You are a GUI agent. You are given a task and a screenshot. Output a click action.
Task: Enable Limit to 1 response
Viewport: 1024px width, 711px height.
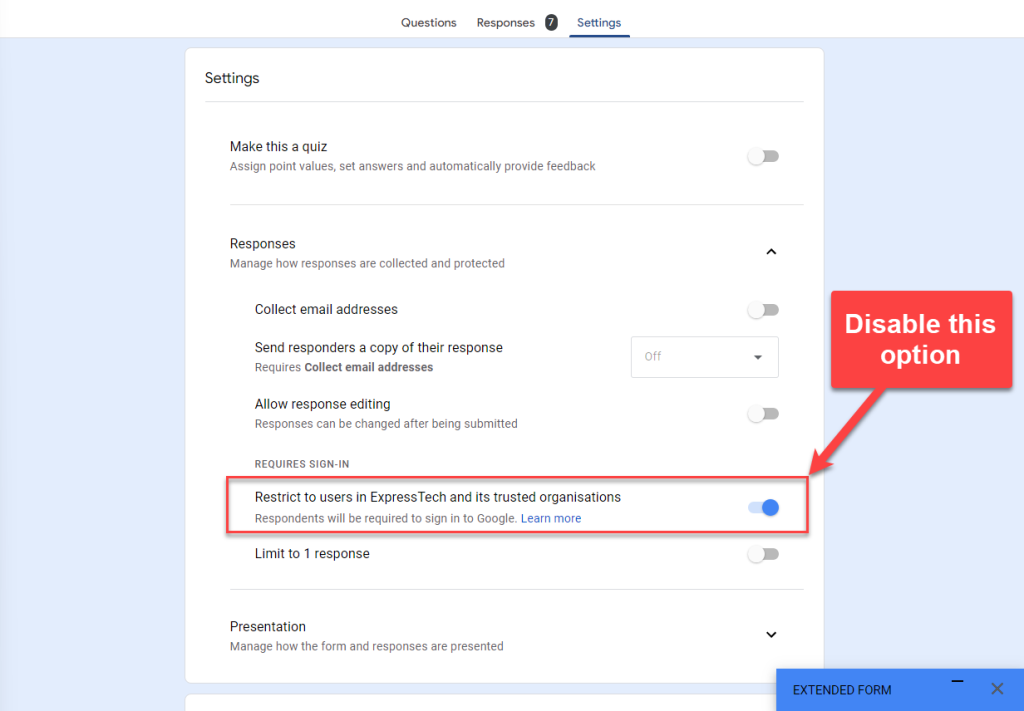[763, 553]
